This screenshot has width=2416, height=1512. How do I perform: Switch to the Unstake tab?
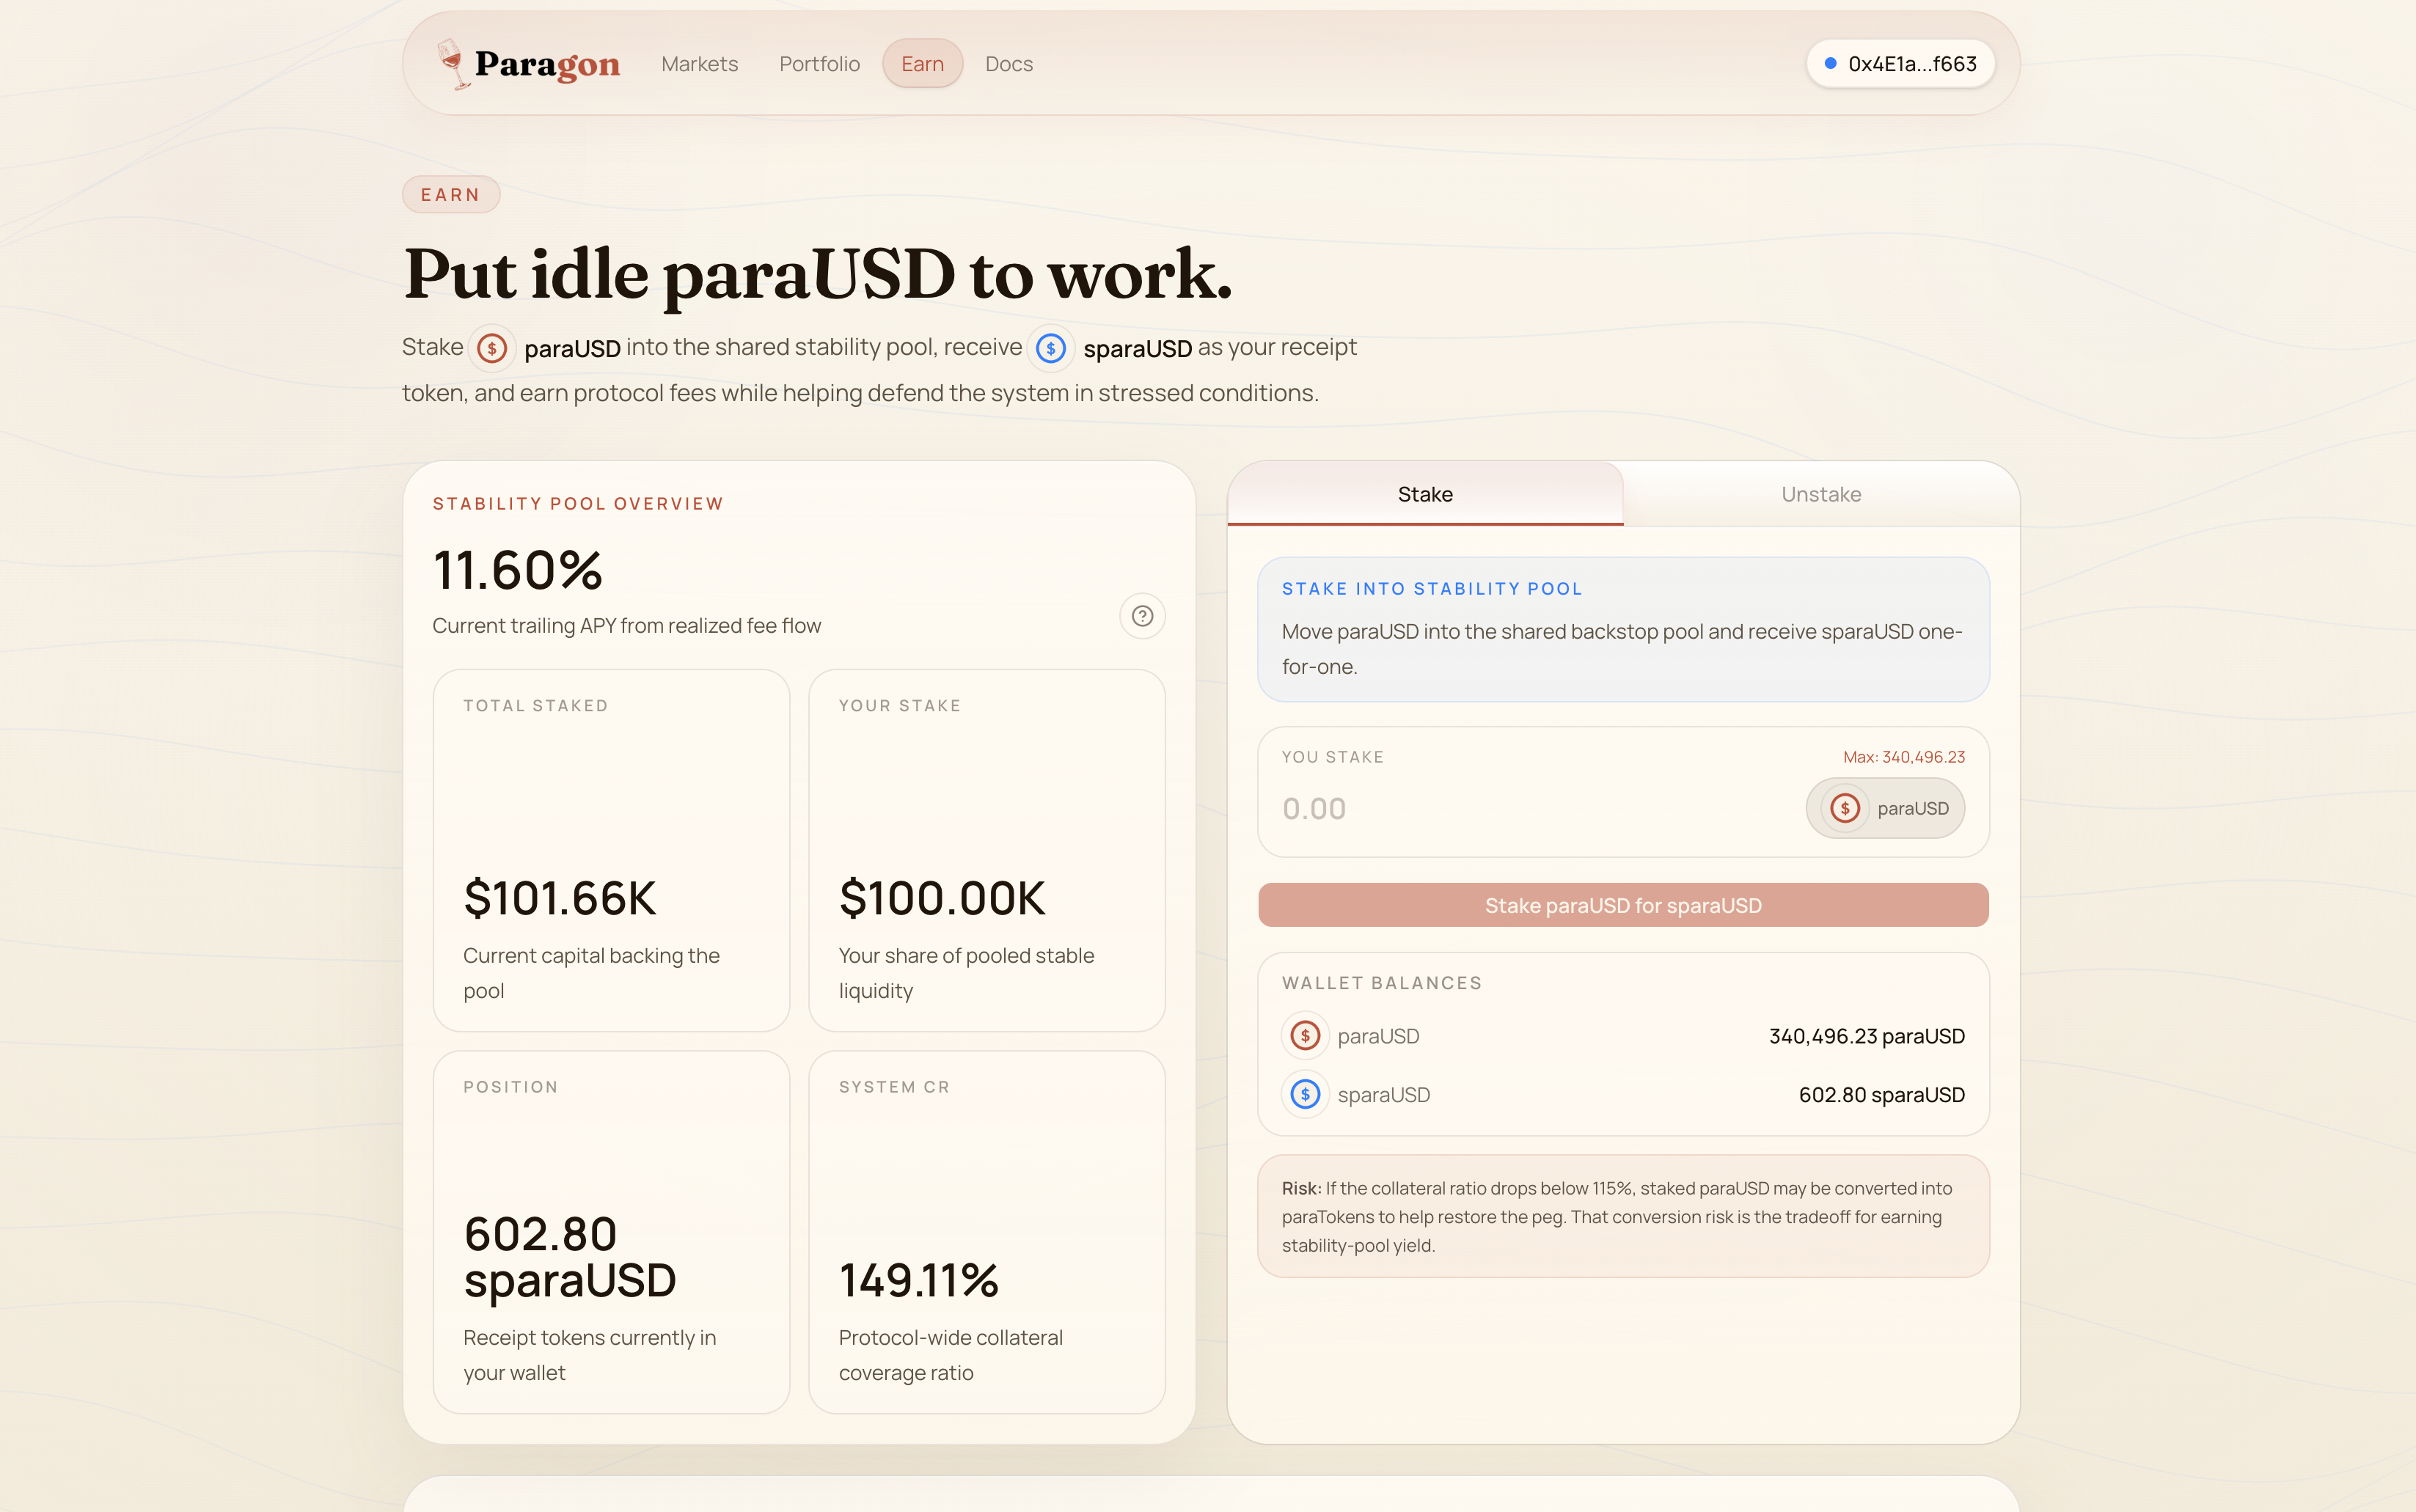pos(1820,494)
